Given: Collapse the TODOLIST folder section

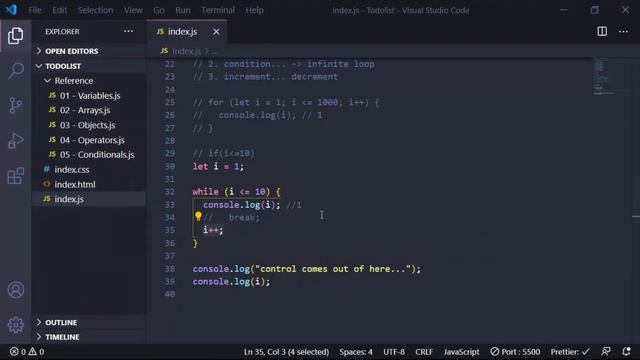Looking at the screenshot, I should pyautogui.click(x=63, y=66).
